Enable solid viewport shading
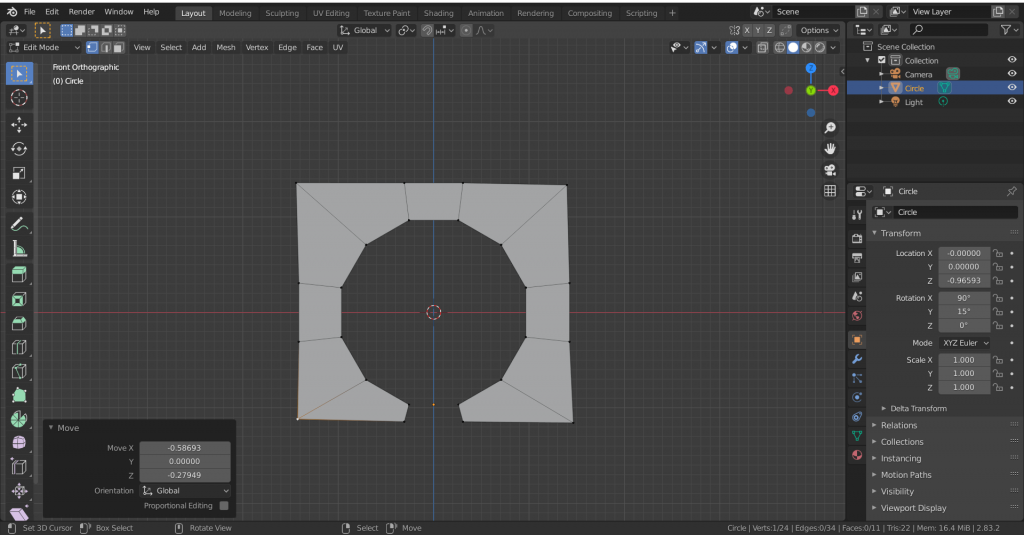1024x535 pixels. 793,48
